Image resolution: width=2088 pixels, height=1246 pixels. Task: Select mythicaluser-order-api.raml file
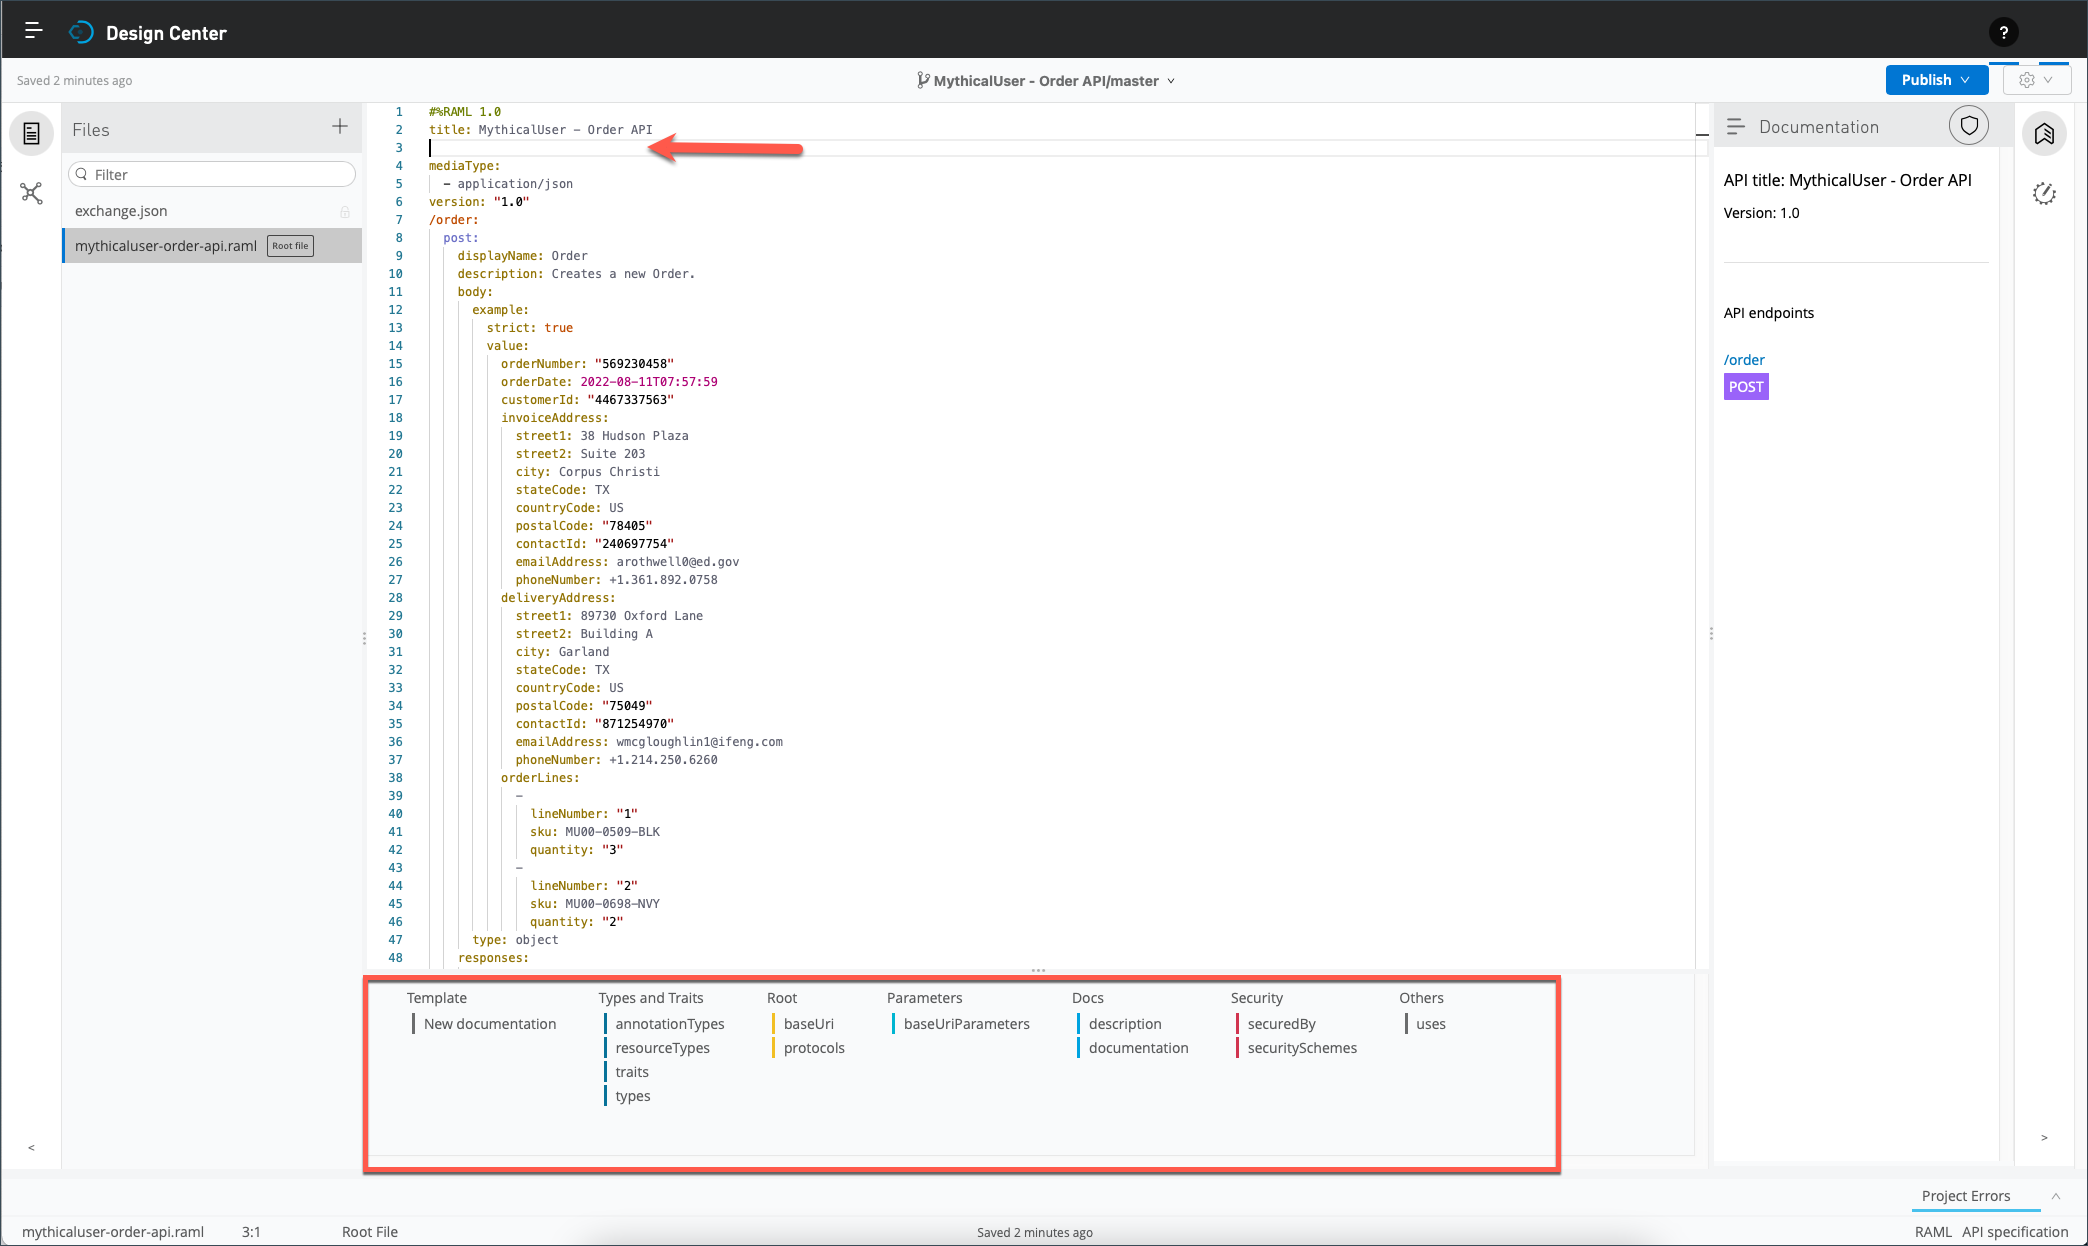[x=212, y=246]
